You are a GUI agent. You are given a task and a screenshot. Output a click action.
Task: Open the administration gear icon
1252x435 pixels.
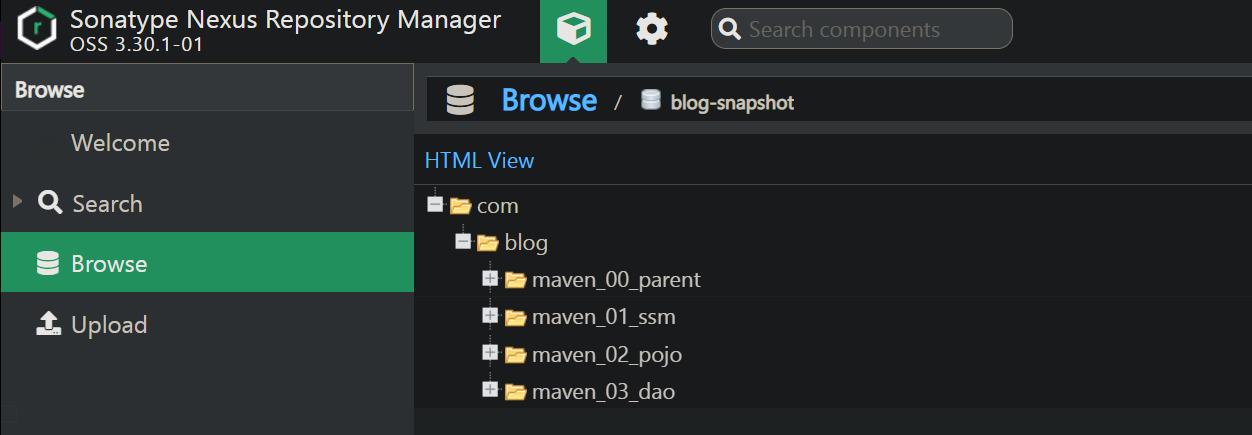652,30
